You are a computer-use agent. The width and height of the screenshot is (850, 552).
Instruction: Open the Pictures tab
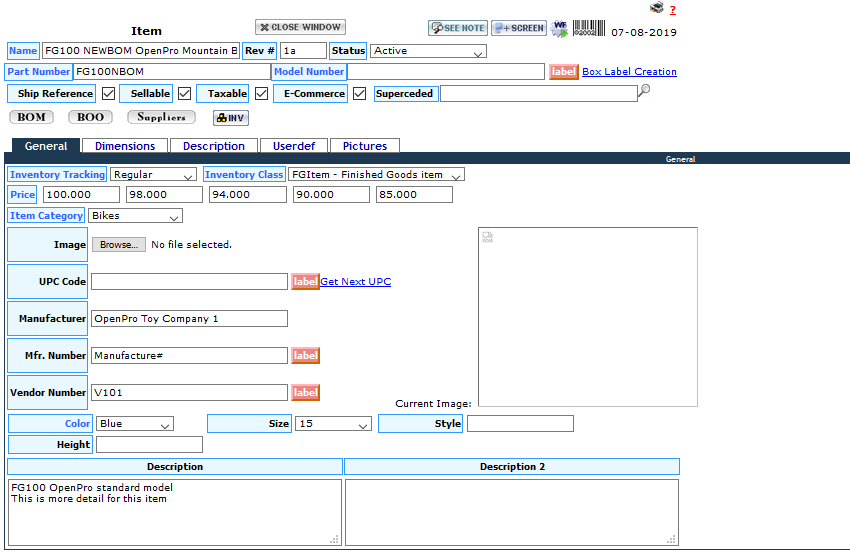pos(365,146)
